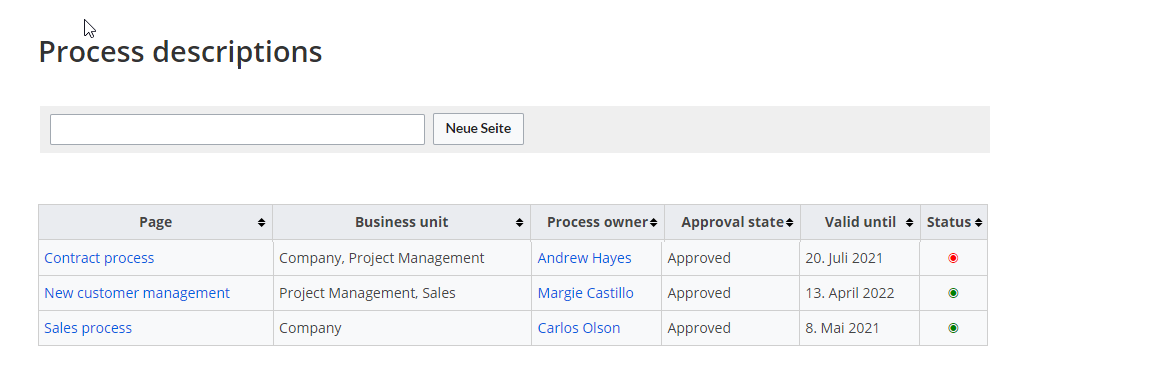The height and width of the screenshot is (388, 1160).
Task: Sort by Business unit arrow icon
Action: [x=519, y=222]
